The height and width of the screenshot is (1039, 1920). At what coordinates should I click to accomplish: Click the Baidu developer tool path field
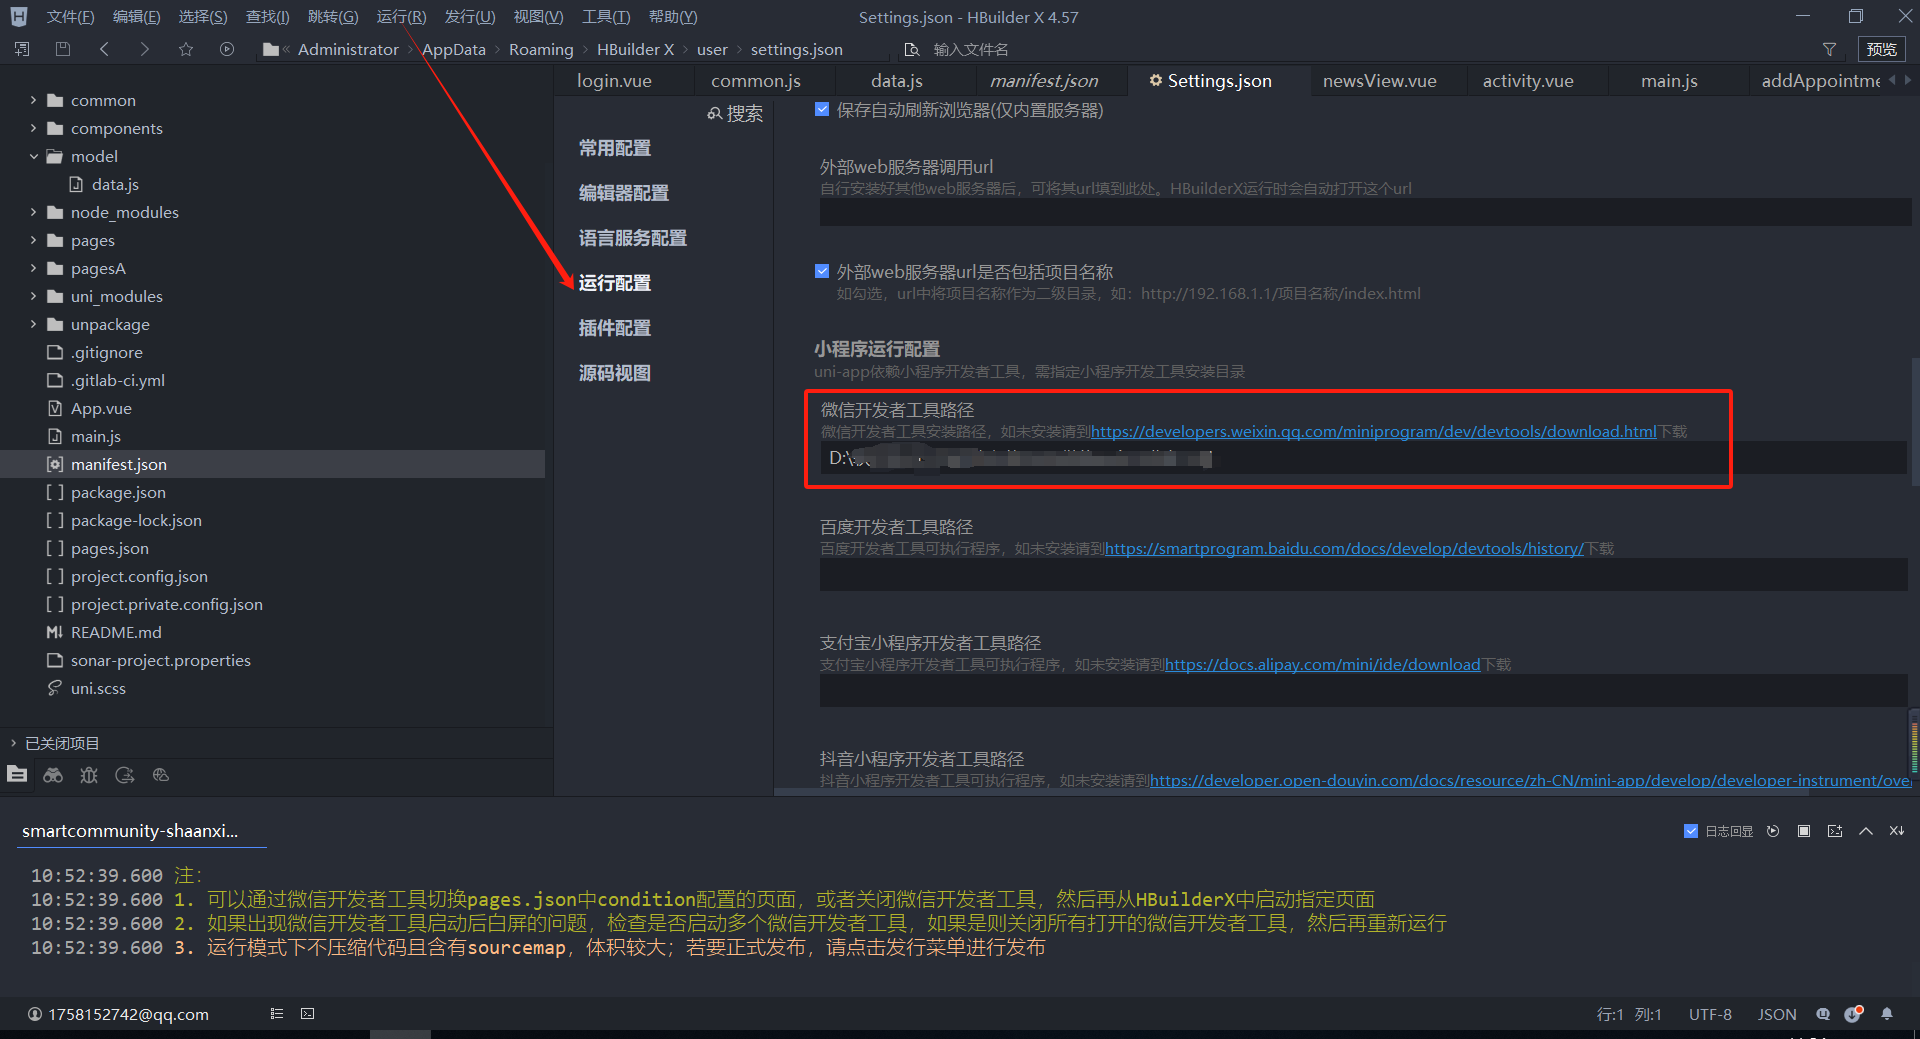coord(1364,575)
